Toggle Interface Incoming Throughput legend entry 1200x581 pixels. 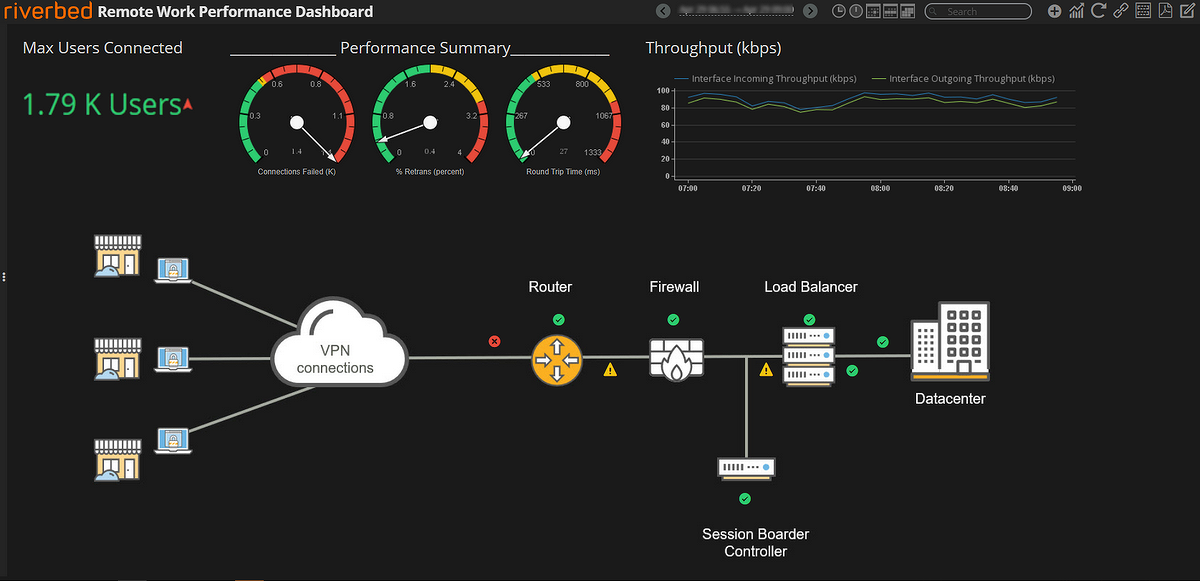point(766,78)
